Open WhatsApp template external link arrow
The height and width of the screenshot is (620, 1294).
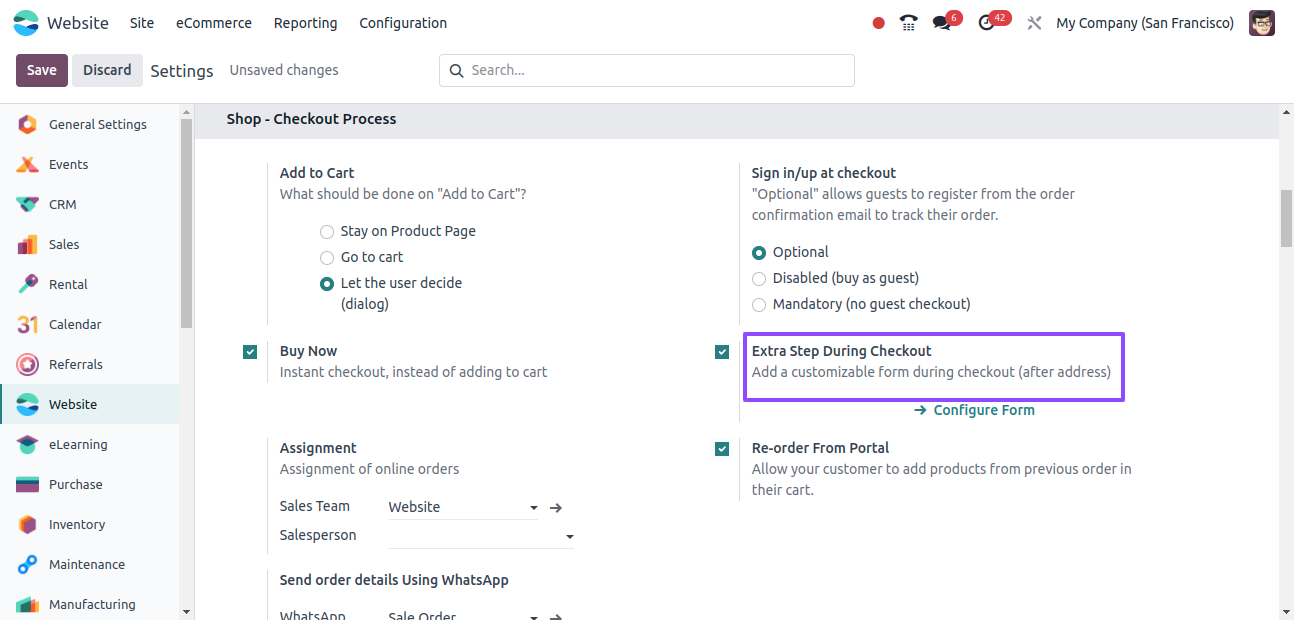point(557,617)
